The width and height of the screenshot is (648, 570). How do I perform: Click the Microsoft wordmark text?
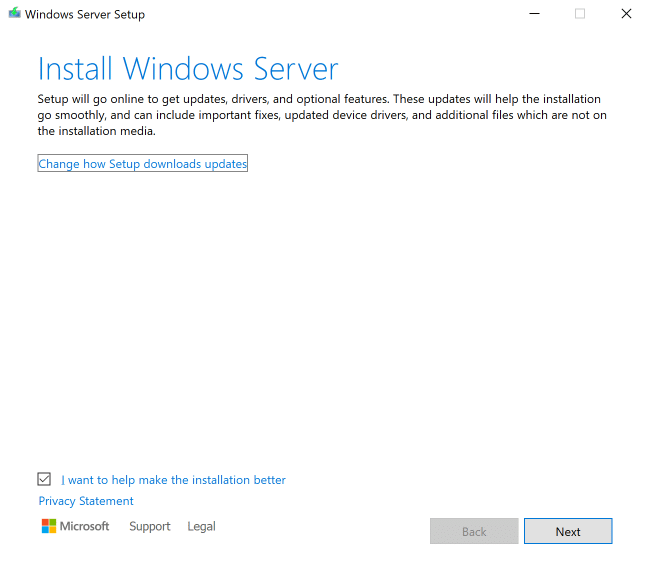[84, 526]
